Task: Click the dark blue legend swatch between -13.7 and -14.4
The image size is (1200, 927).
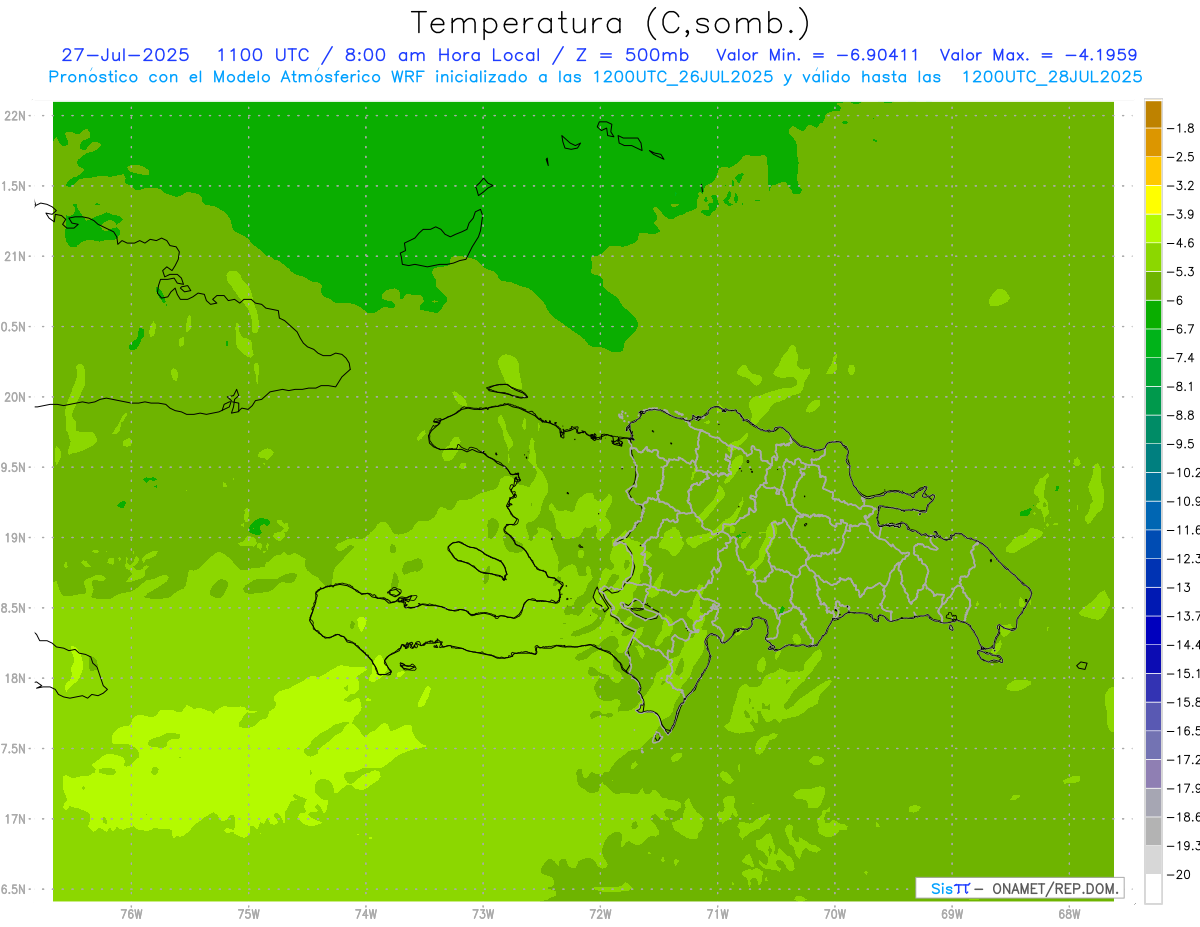Action: [x=1153, y=631]
